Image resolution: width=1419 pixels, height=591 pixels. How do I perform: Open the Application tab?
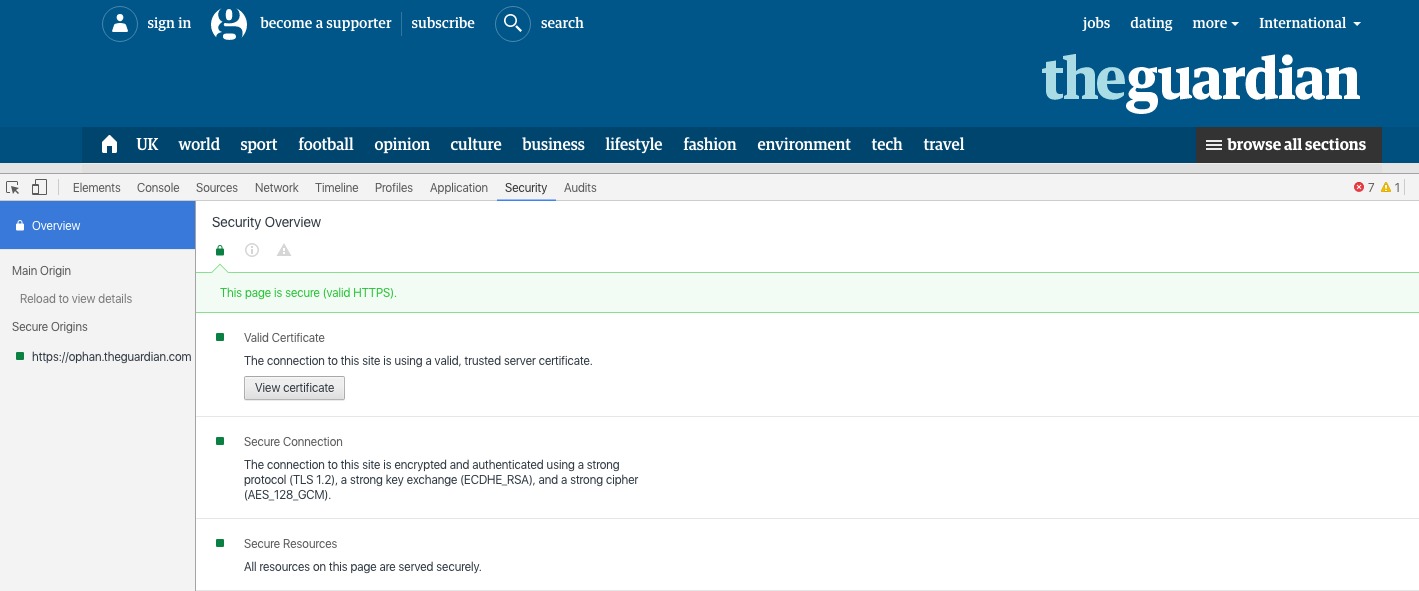coord(459,188)
